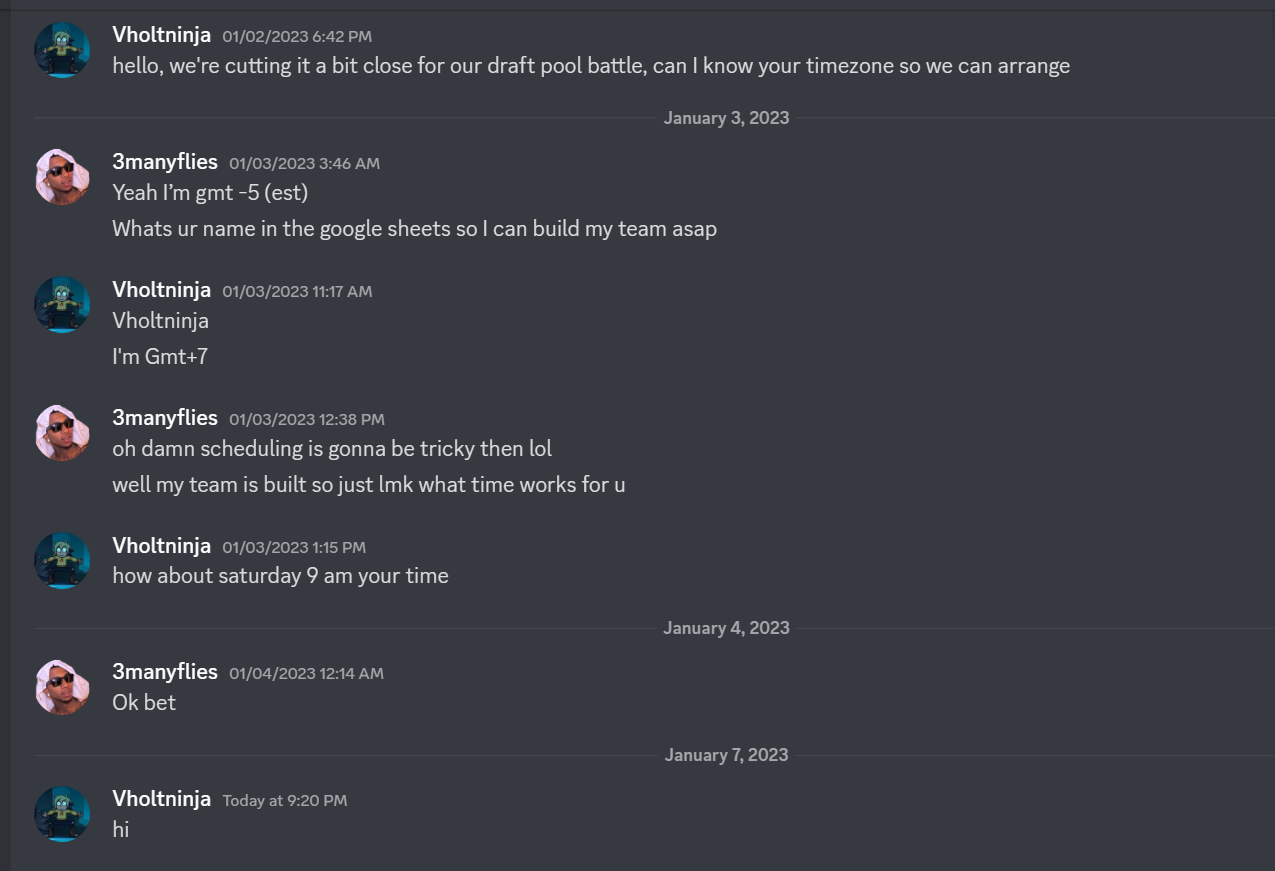Screen dimensions: 1275x871
Task: Click the 'Whats ur name in the google sheets' message
Action: [415, 229]
